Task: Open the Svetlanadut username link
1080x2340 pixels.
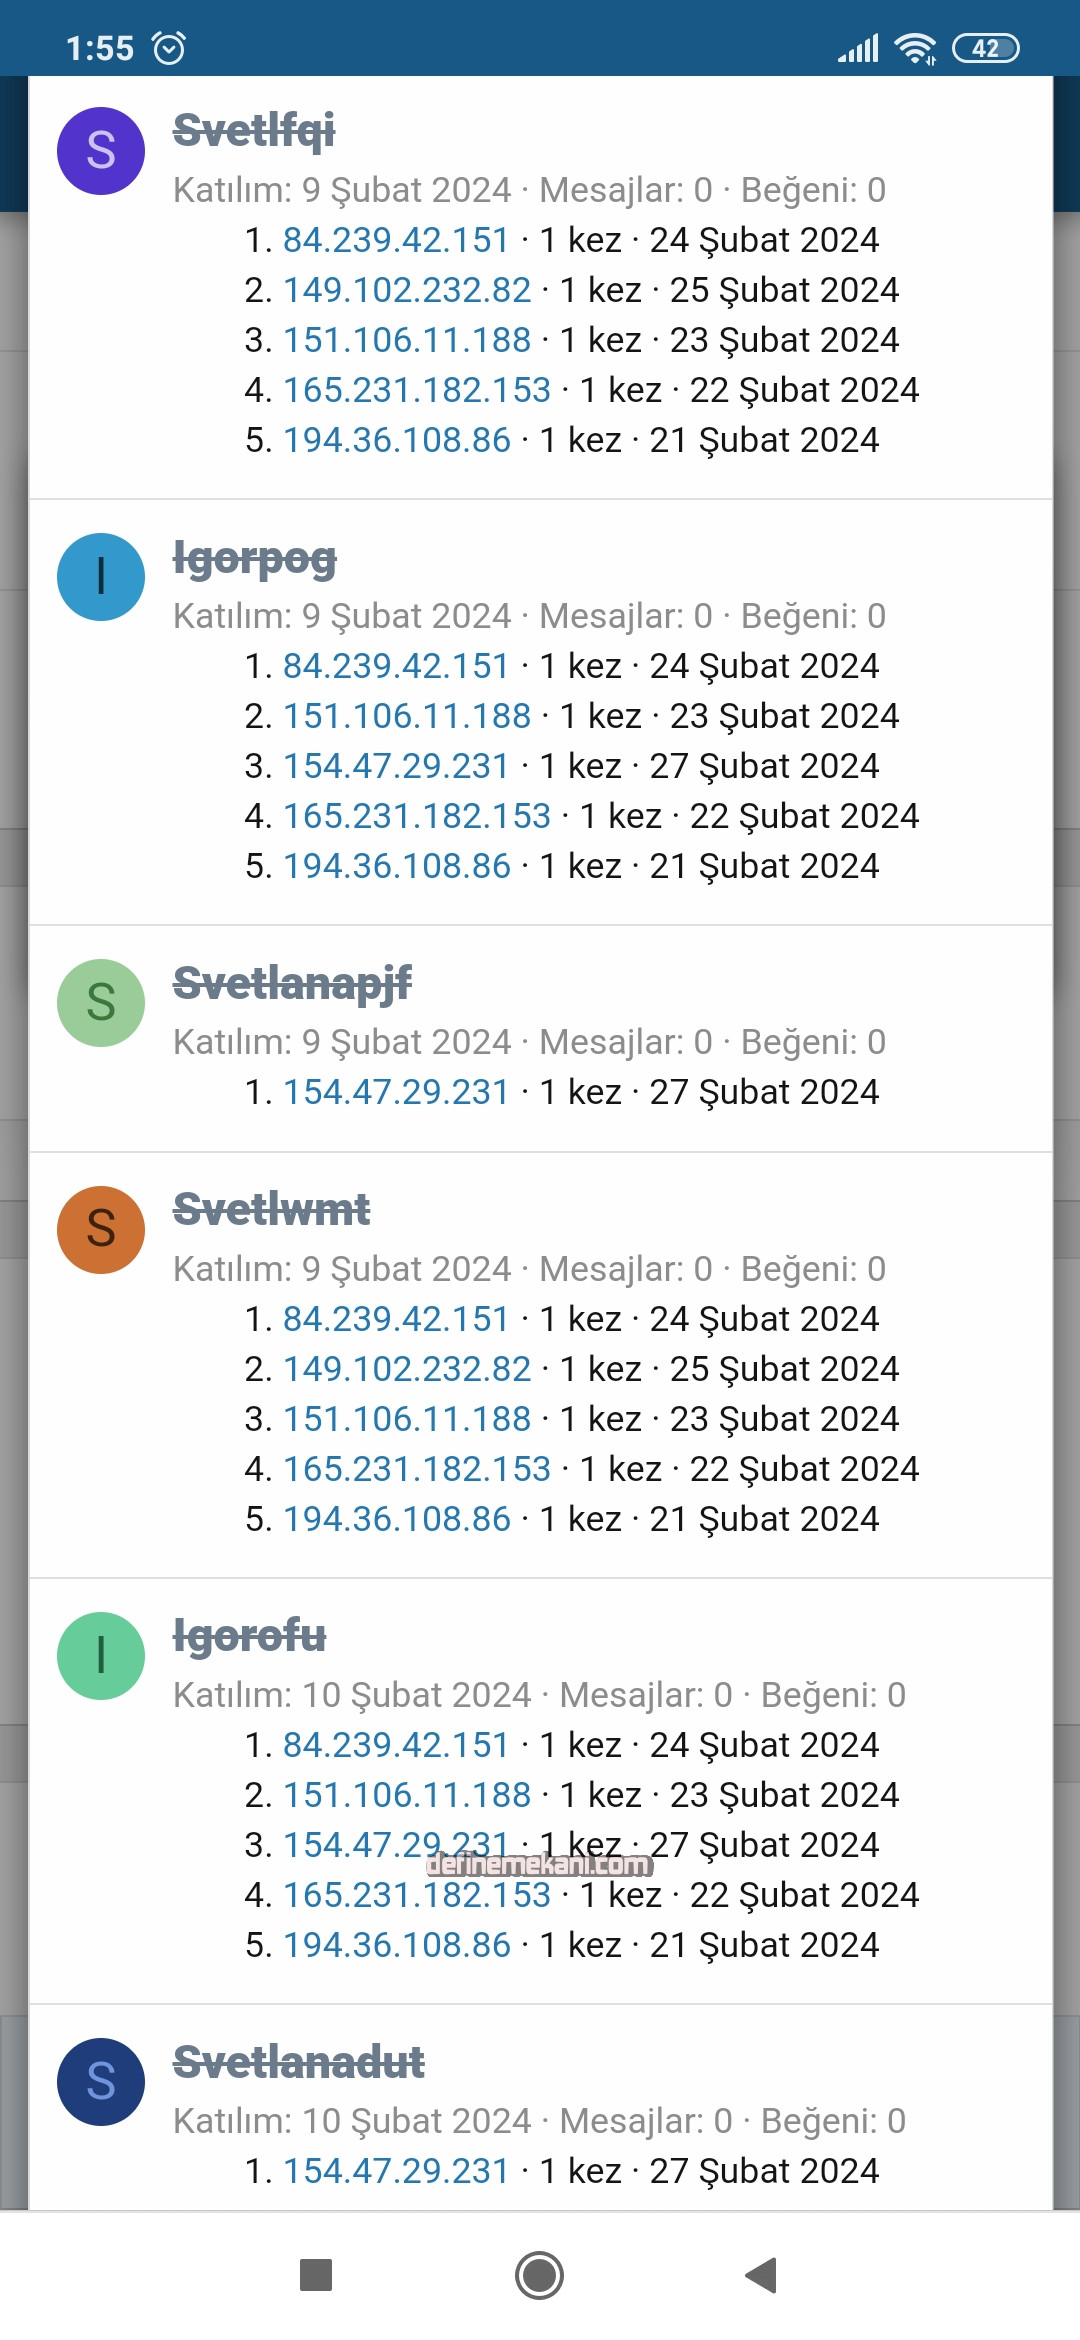Action: 299,2063
